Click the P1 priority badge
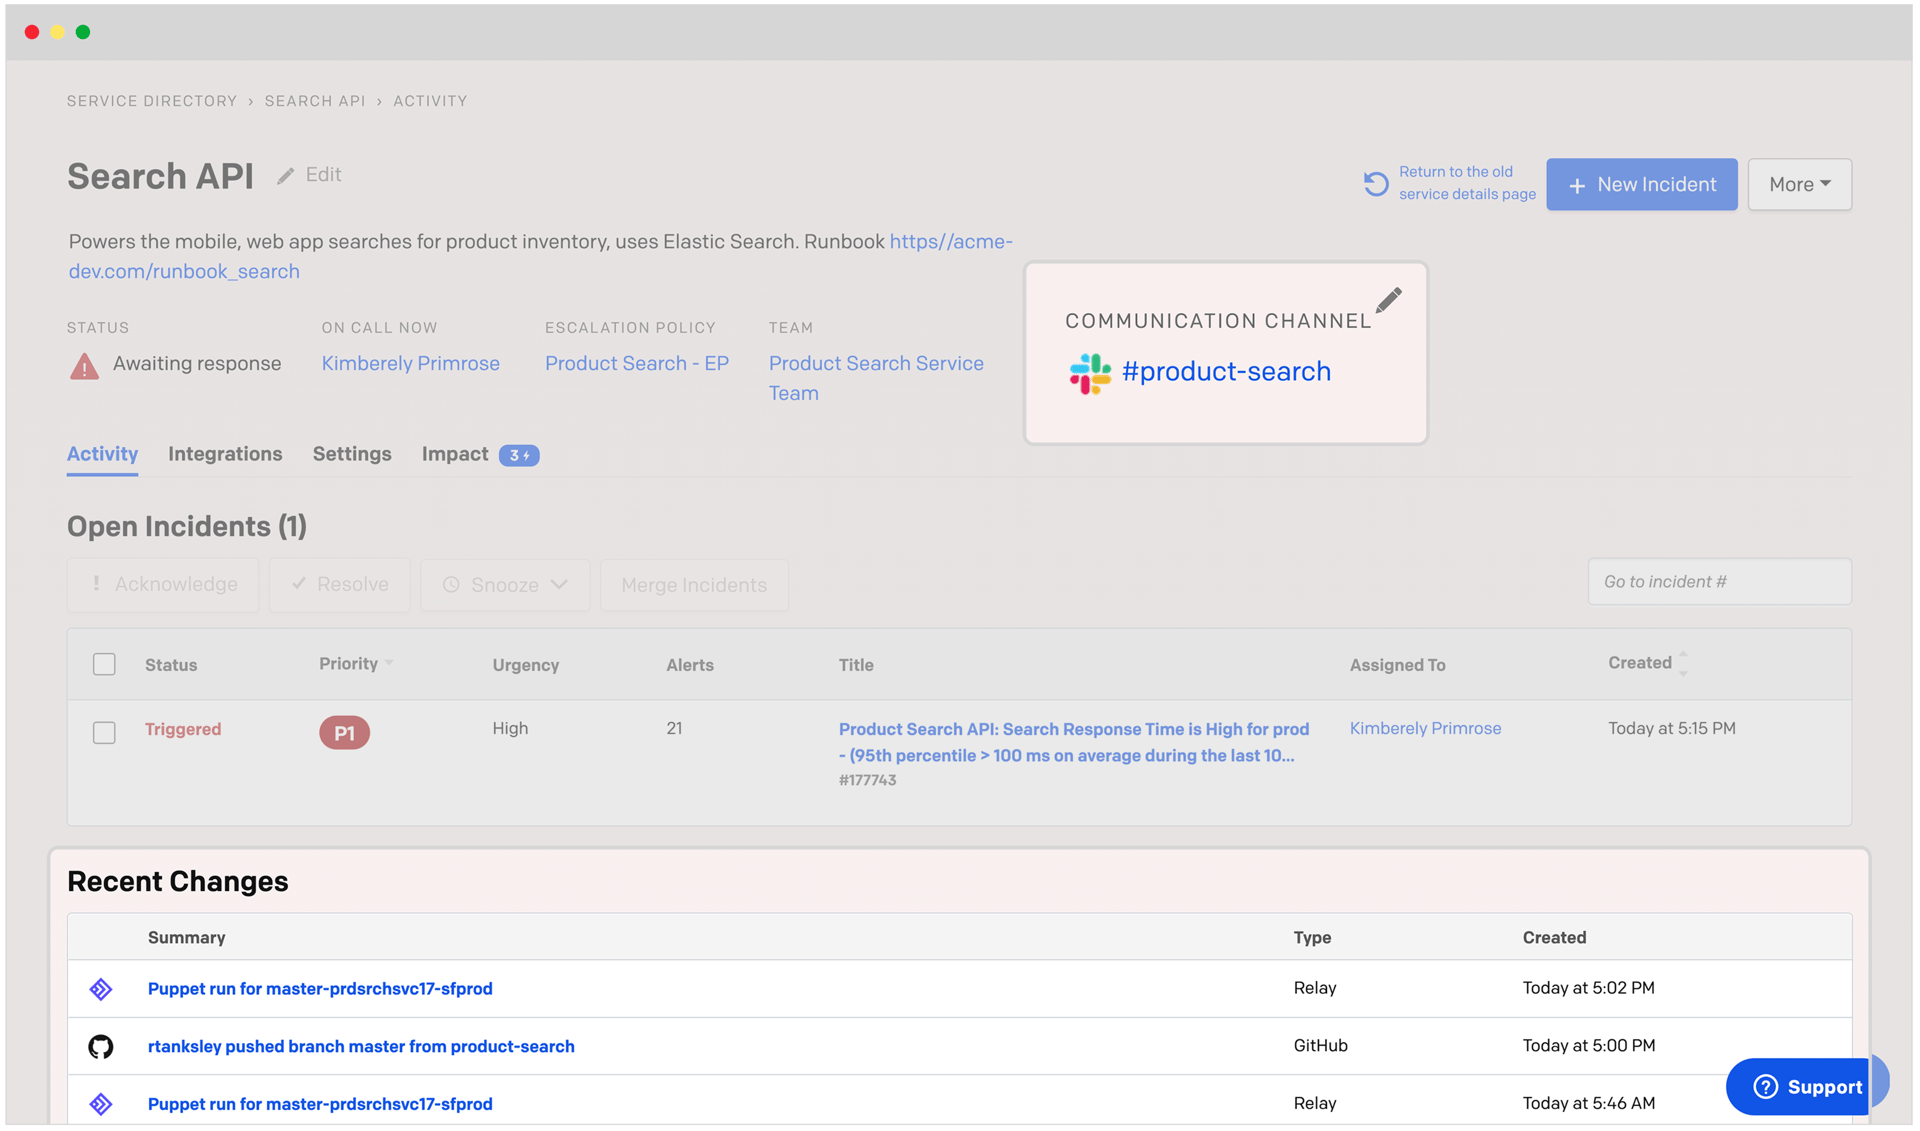Viewport: 1920px width, 1131px height. (344, 733)
